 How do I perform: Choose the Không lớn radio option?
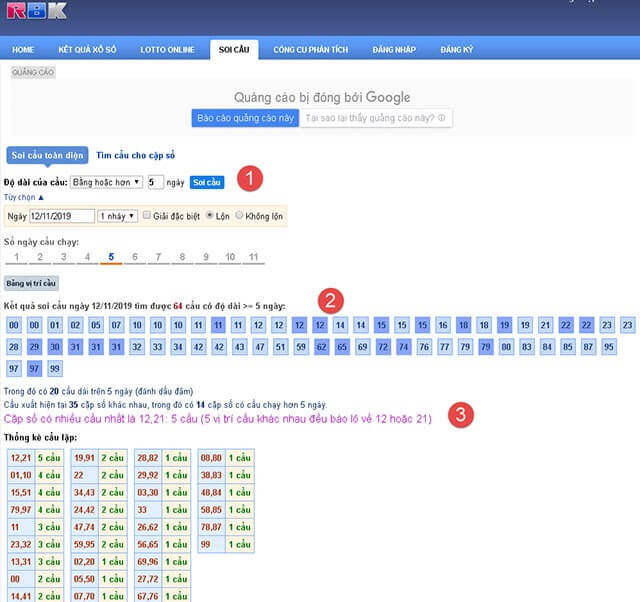[x=239, y=216]
